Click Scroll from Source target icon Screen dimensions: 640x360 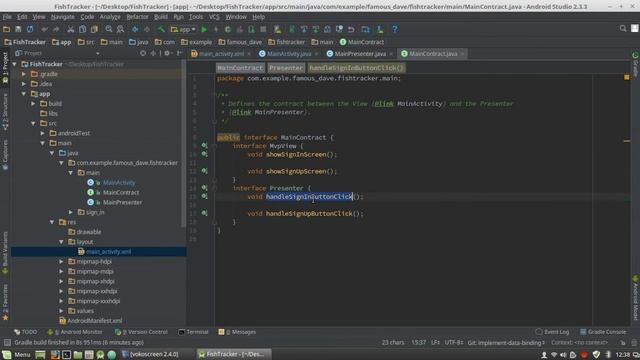[143, 53]
